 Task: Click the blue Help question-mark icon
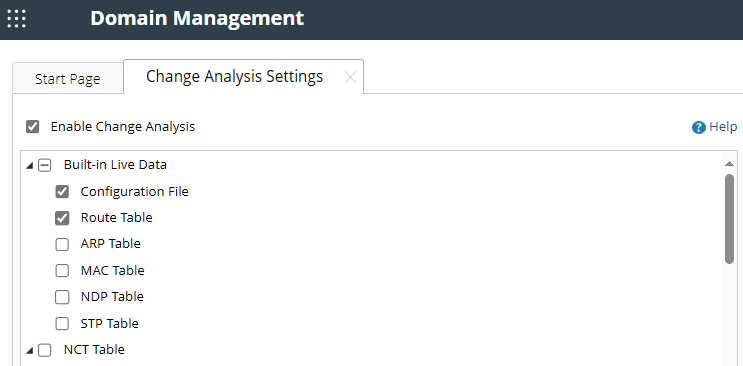[x=699, y=128]
